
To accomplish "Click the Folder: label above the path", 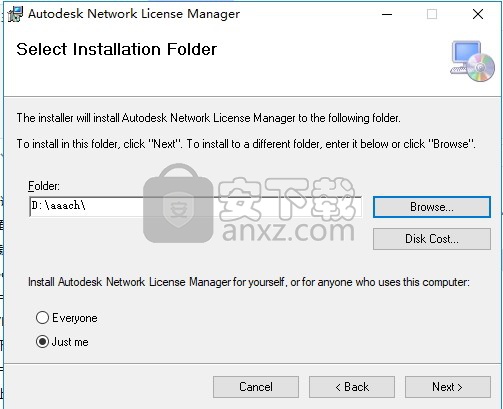I will pyautogui.click(x=44, y=186).
